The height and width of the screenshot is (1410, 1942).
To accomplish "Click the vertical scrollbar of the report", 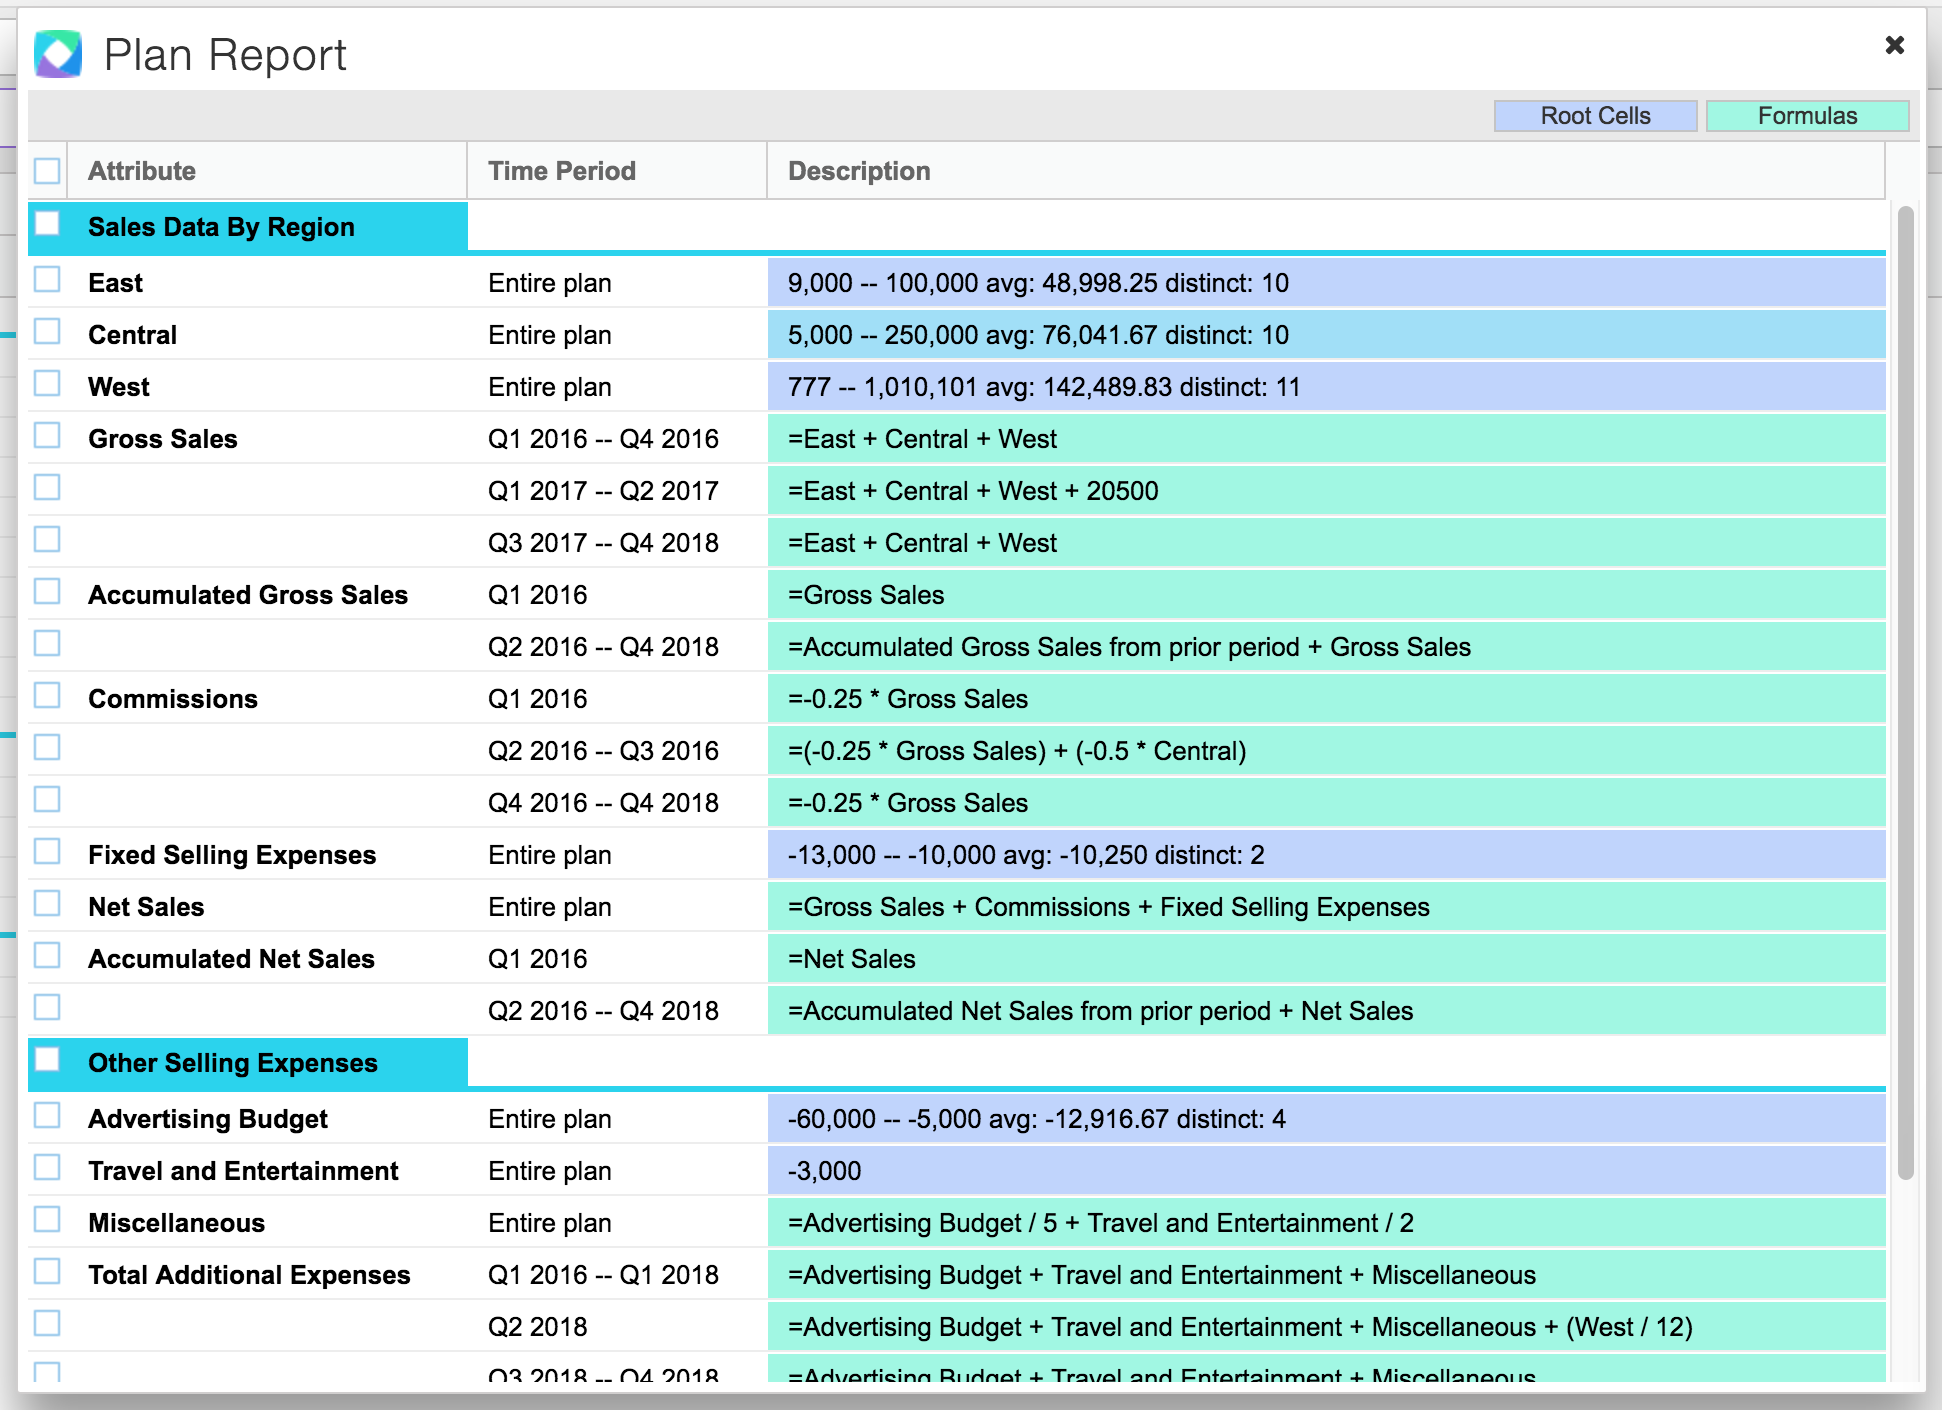I will click(x=1905, y=692).
